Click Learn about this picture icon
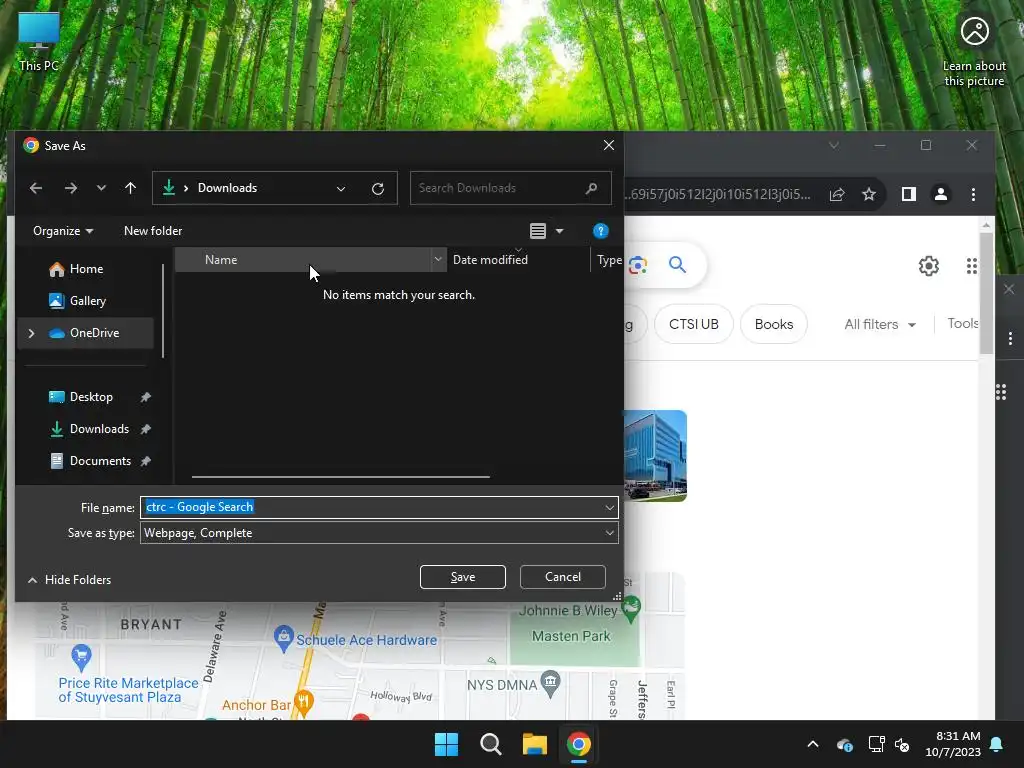Image resolution: width=1024 pixels, height=768 pixels. [974, 51]
